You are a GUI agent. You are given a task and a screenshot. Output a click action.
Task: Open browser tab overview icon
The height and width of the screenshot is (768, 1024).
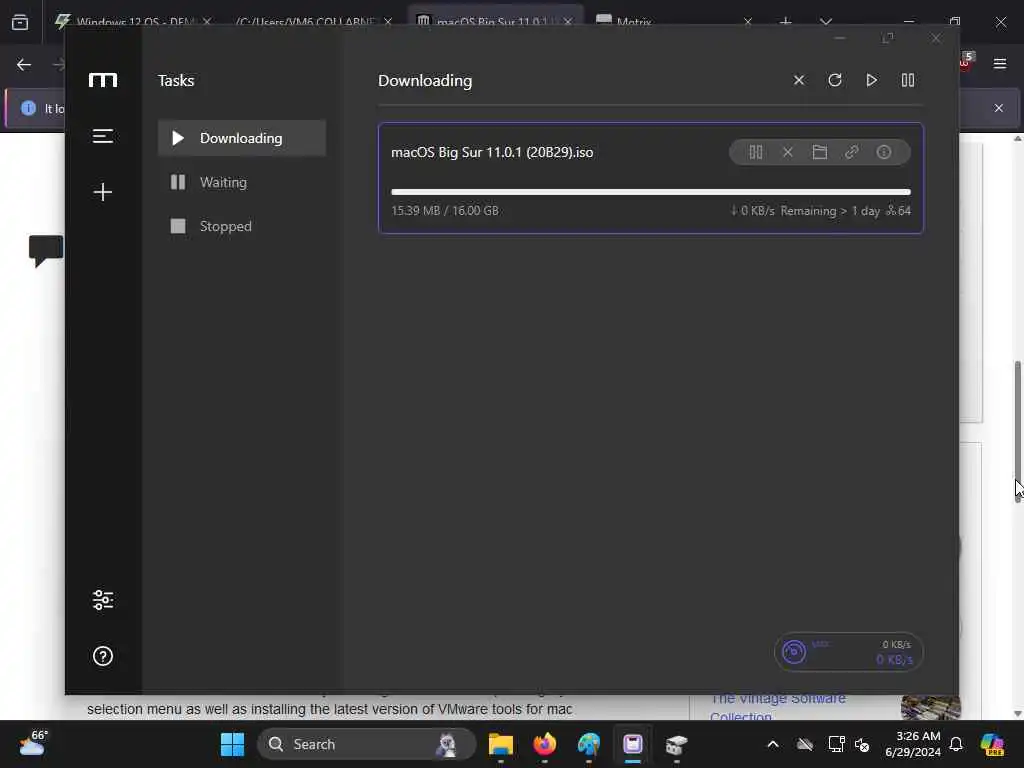20,22
